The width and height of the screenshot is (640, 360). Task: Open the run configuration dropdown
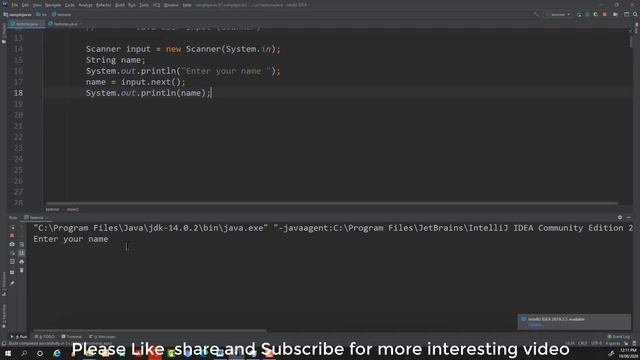click(558, 14)
